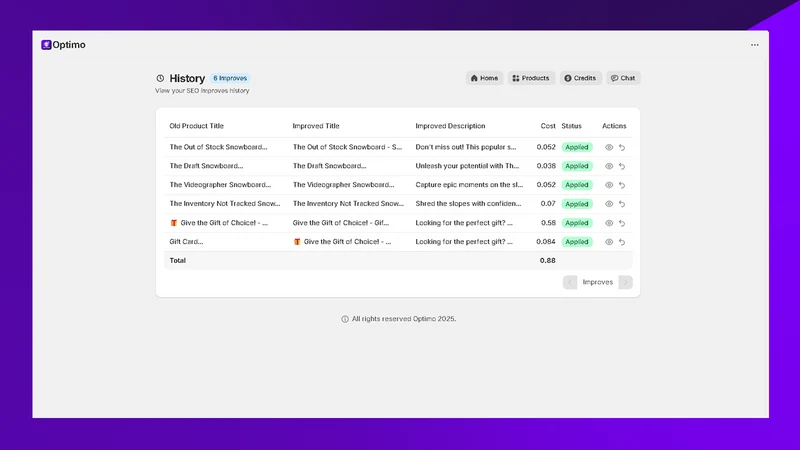Screen dimensions: 800x450
Task: Click the History clock icon
Action: [x=160, y=78]
